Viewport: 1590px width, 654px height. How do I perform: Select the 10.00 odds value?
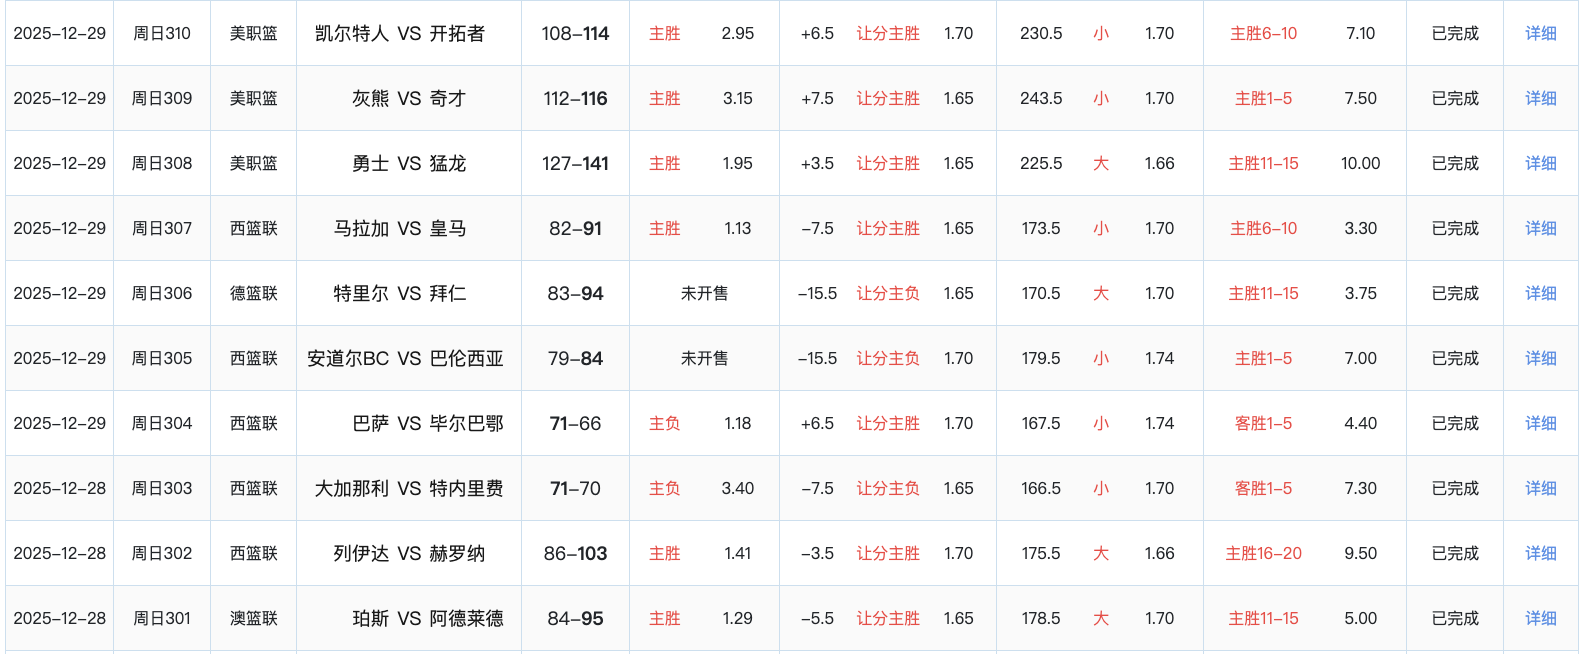coord(1360,163)
